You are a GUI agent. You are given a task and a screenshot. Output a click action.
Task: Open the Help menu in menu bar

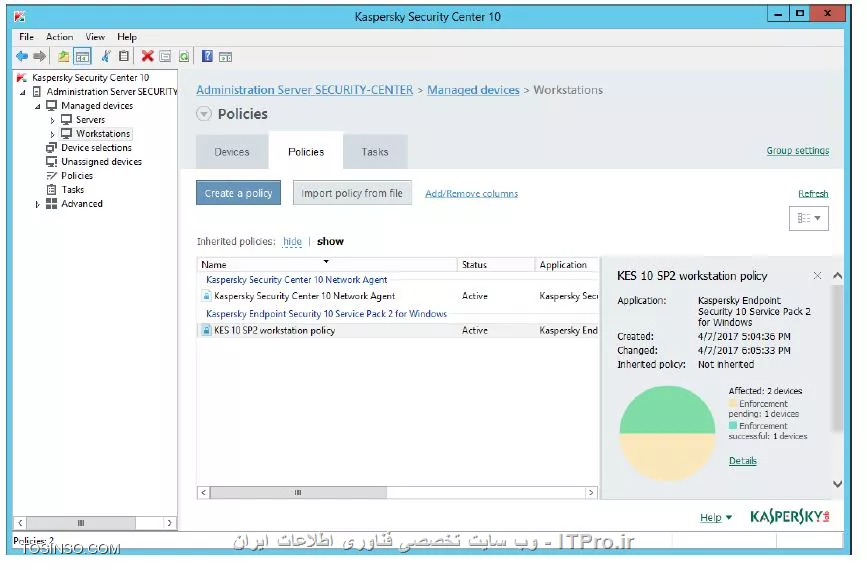[x=127, y=37]
